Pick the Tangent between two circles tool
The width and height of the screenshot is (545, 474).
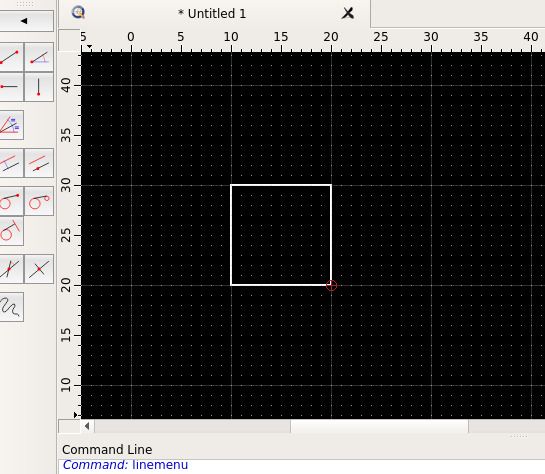(39, 201)
